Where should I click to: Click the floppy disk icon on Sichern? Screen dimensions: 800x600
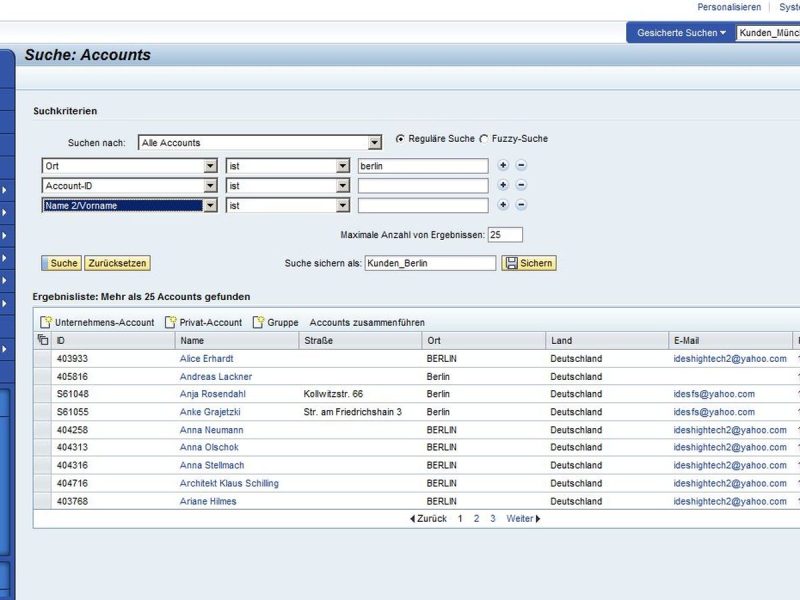pyautogui.click(x=511, y=263)
